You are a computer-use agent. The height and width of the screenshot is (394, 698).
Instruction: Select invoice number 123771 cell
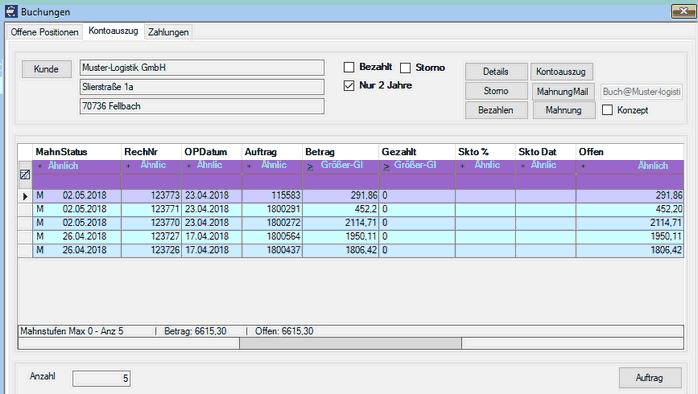151,209
